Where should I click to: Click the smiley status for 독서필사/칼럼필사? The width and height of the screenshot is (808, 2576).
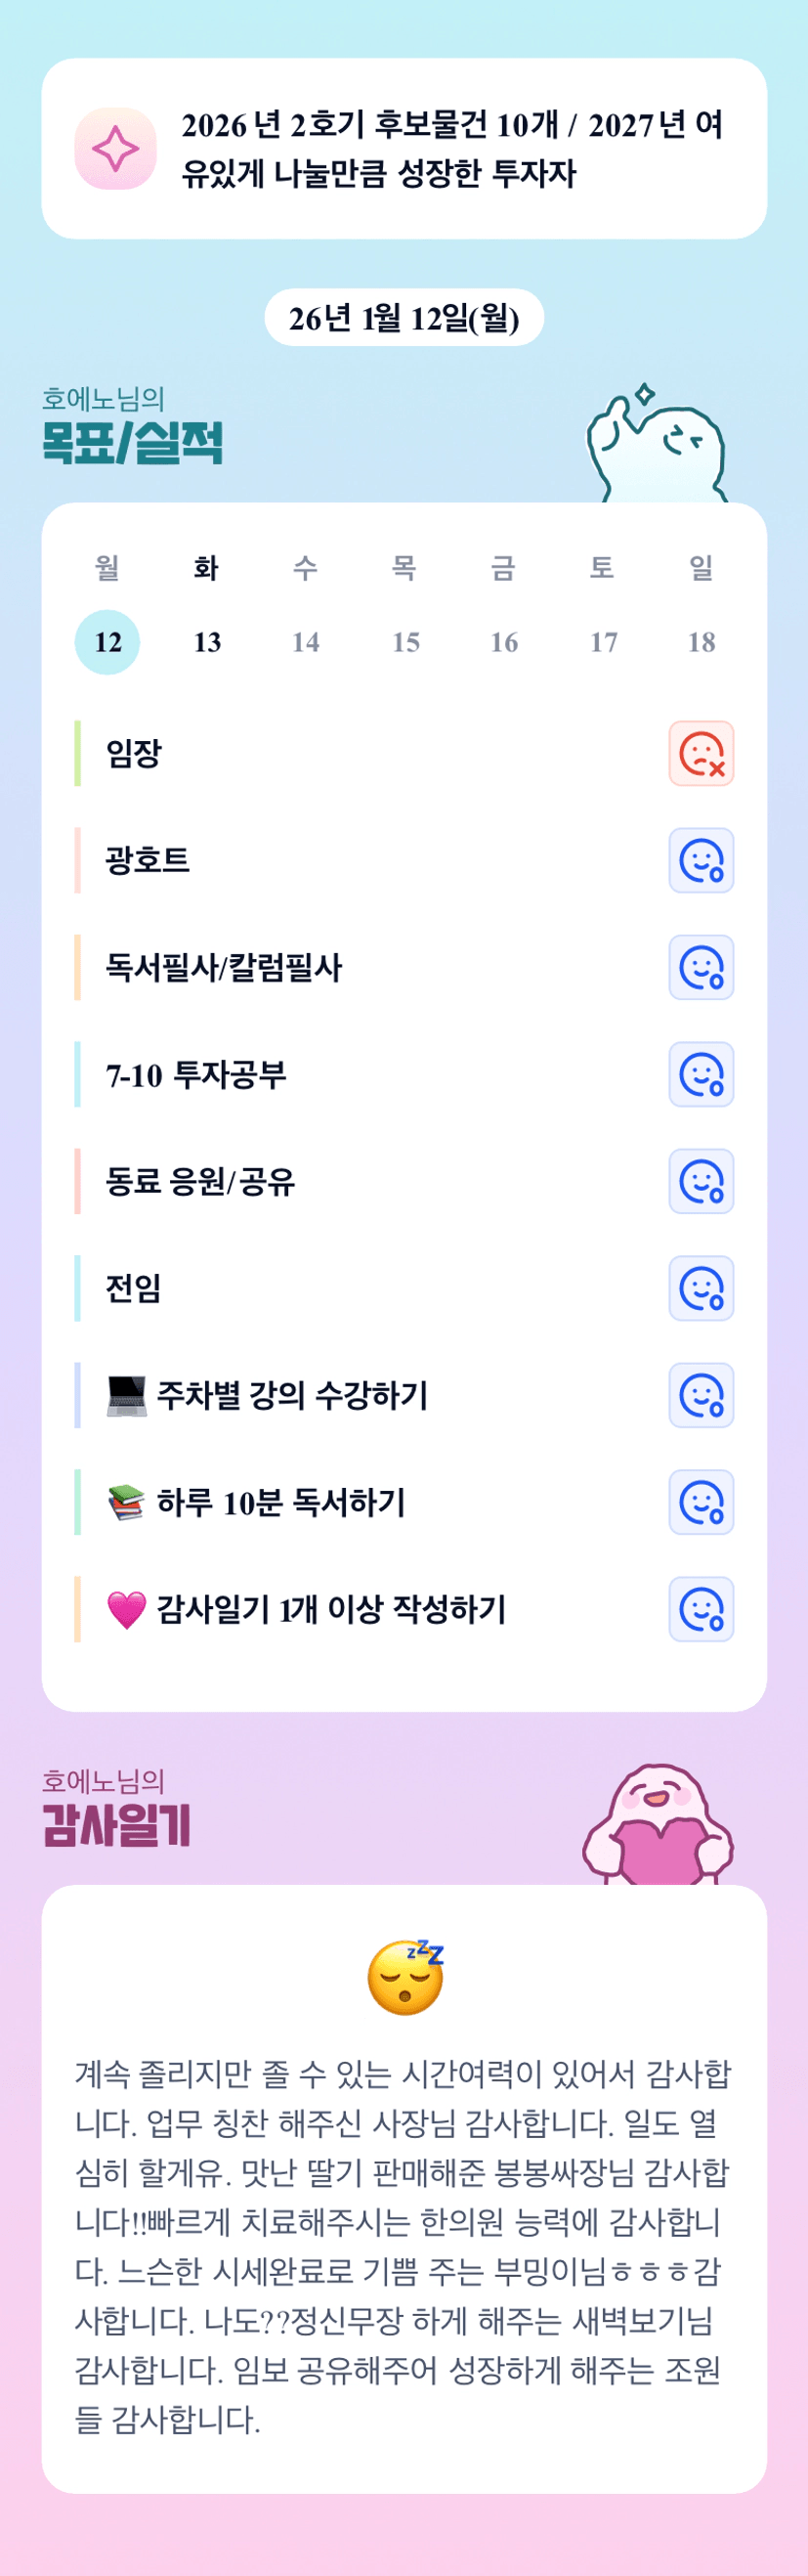pos(701,967)
